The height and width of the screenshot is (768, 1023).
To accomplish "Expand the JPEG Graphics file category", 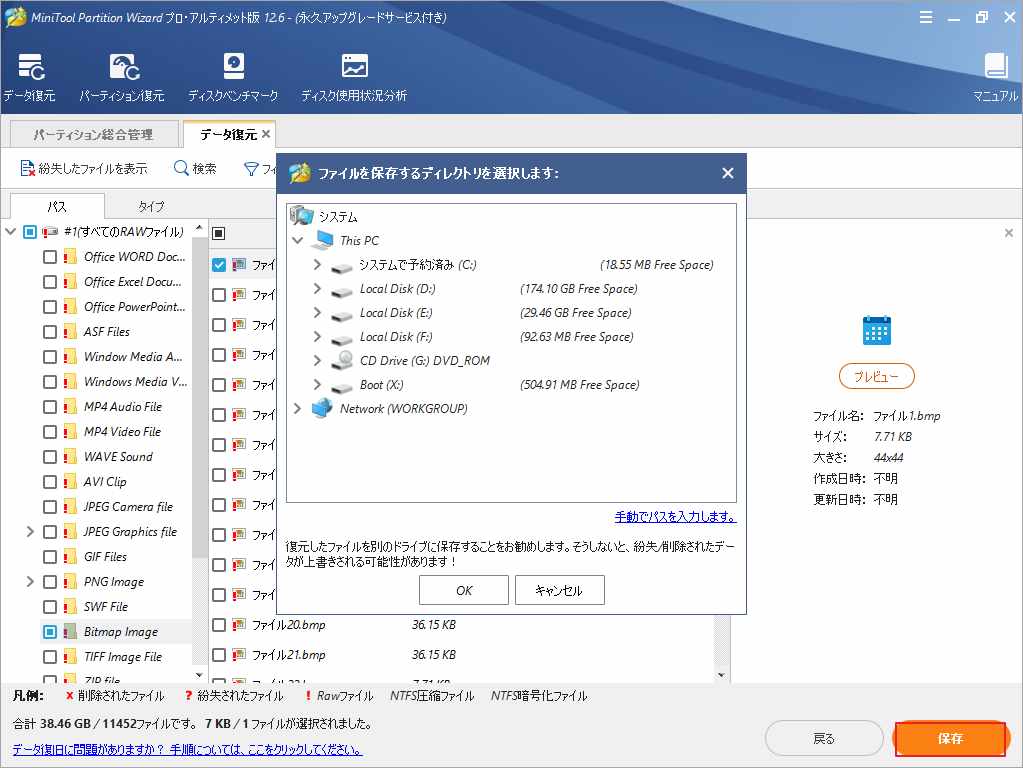I will [29, 531].
